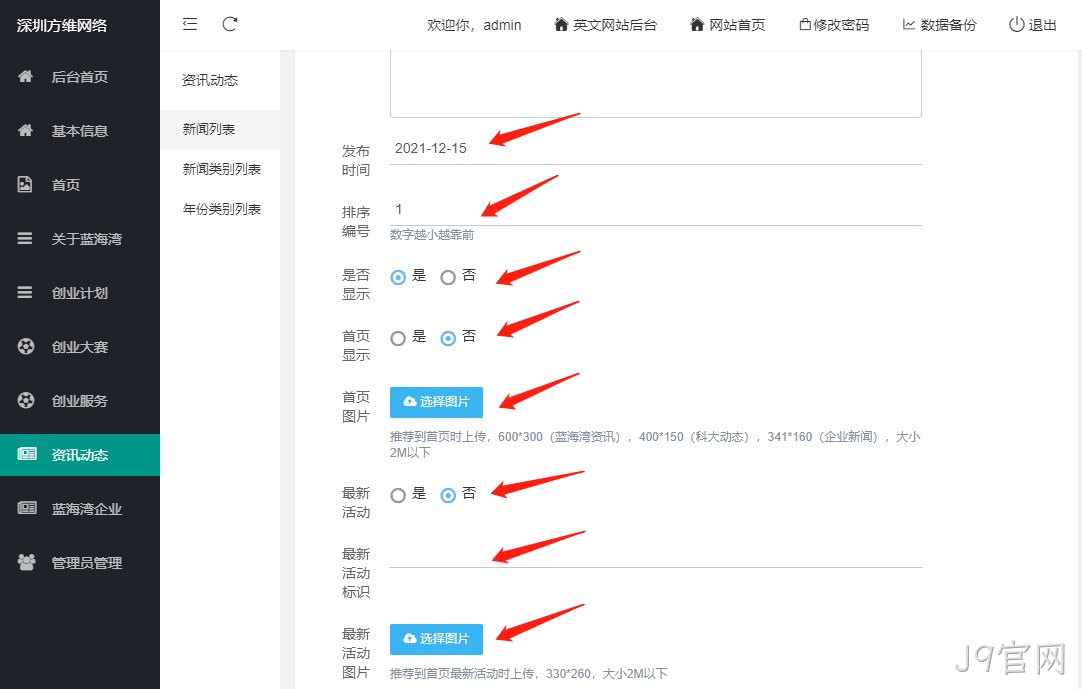Select 是 for 是否显示
The image size is (1082, 689).
tap(398, 278)
